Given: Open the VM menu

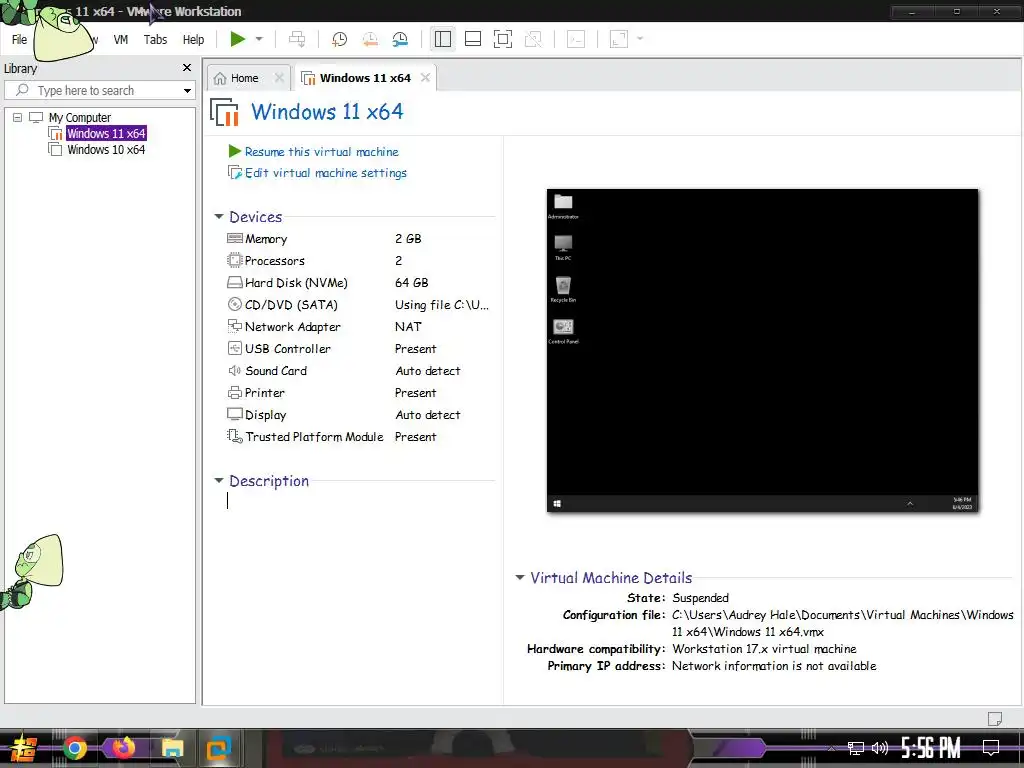Looking at the screenshot, I should coord(121,40).
